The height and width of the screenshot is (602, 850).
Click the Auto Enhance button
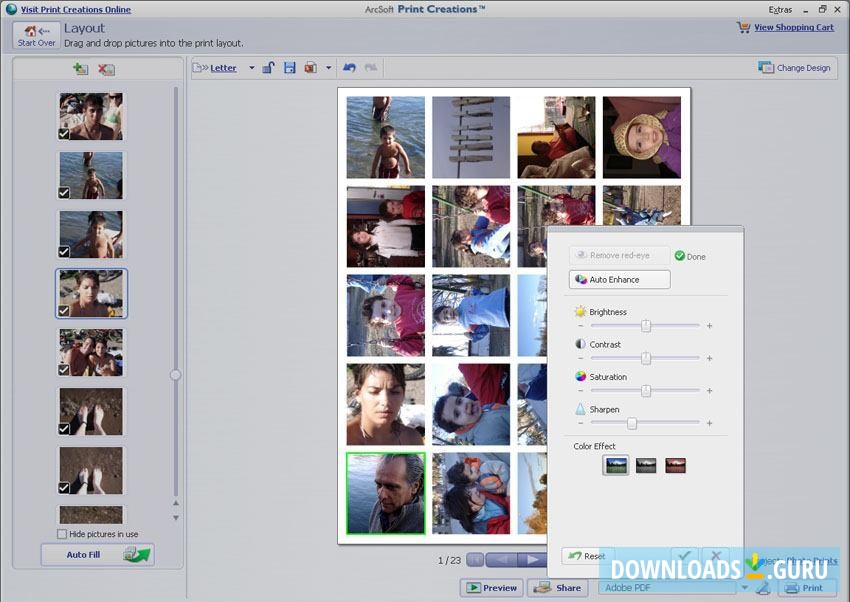(x=619, y=280)
